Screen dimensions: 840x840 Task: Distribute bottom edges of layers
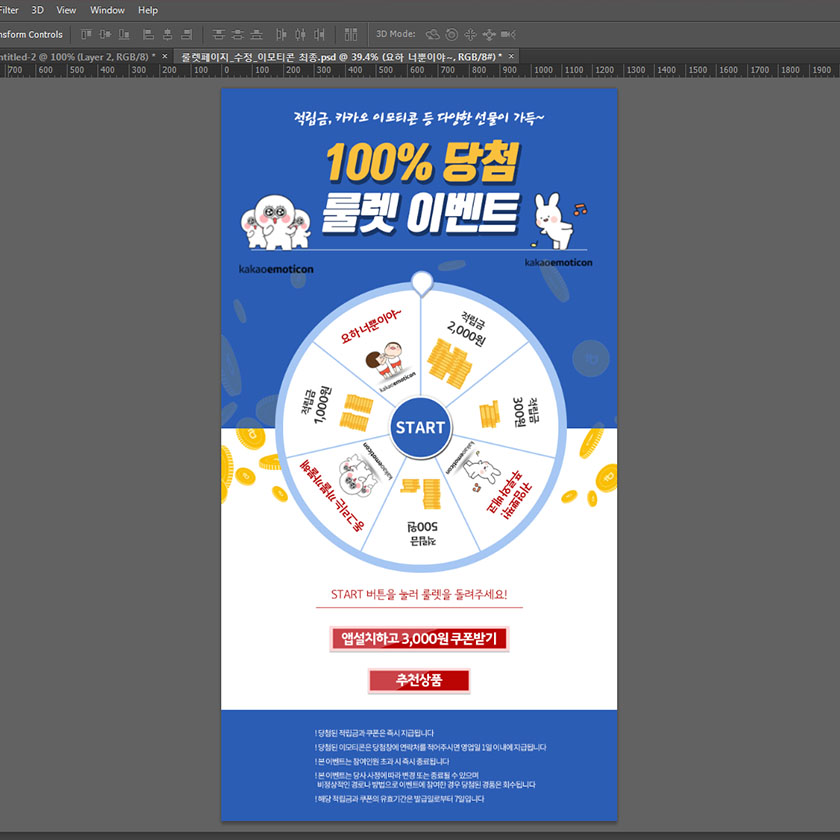pos(257,34)
